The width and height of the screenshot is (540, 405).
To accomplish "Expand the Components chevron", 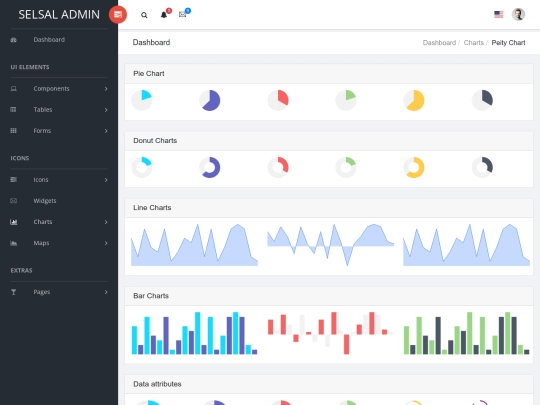I will pyautogui.click(x=106, y=89).
